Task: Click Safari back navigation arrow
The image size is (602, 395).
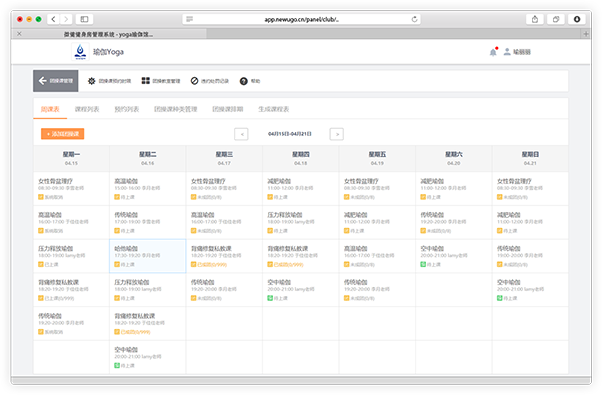Action: point(53,19)
